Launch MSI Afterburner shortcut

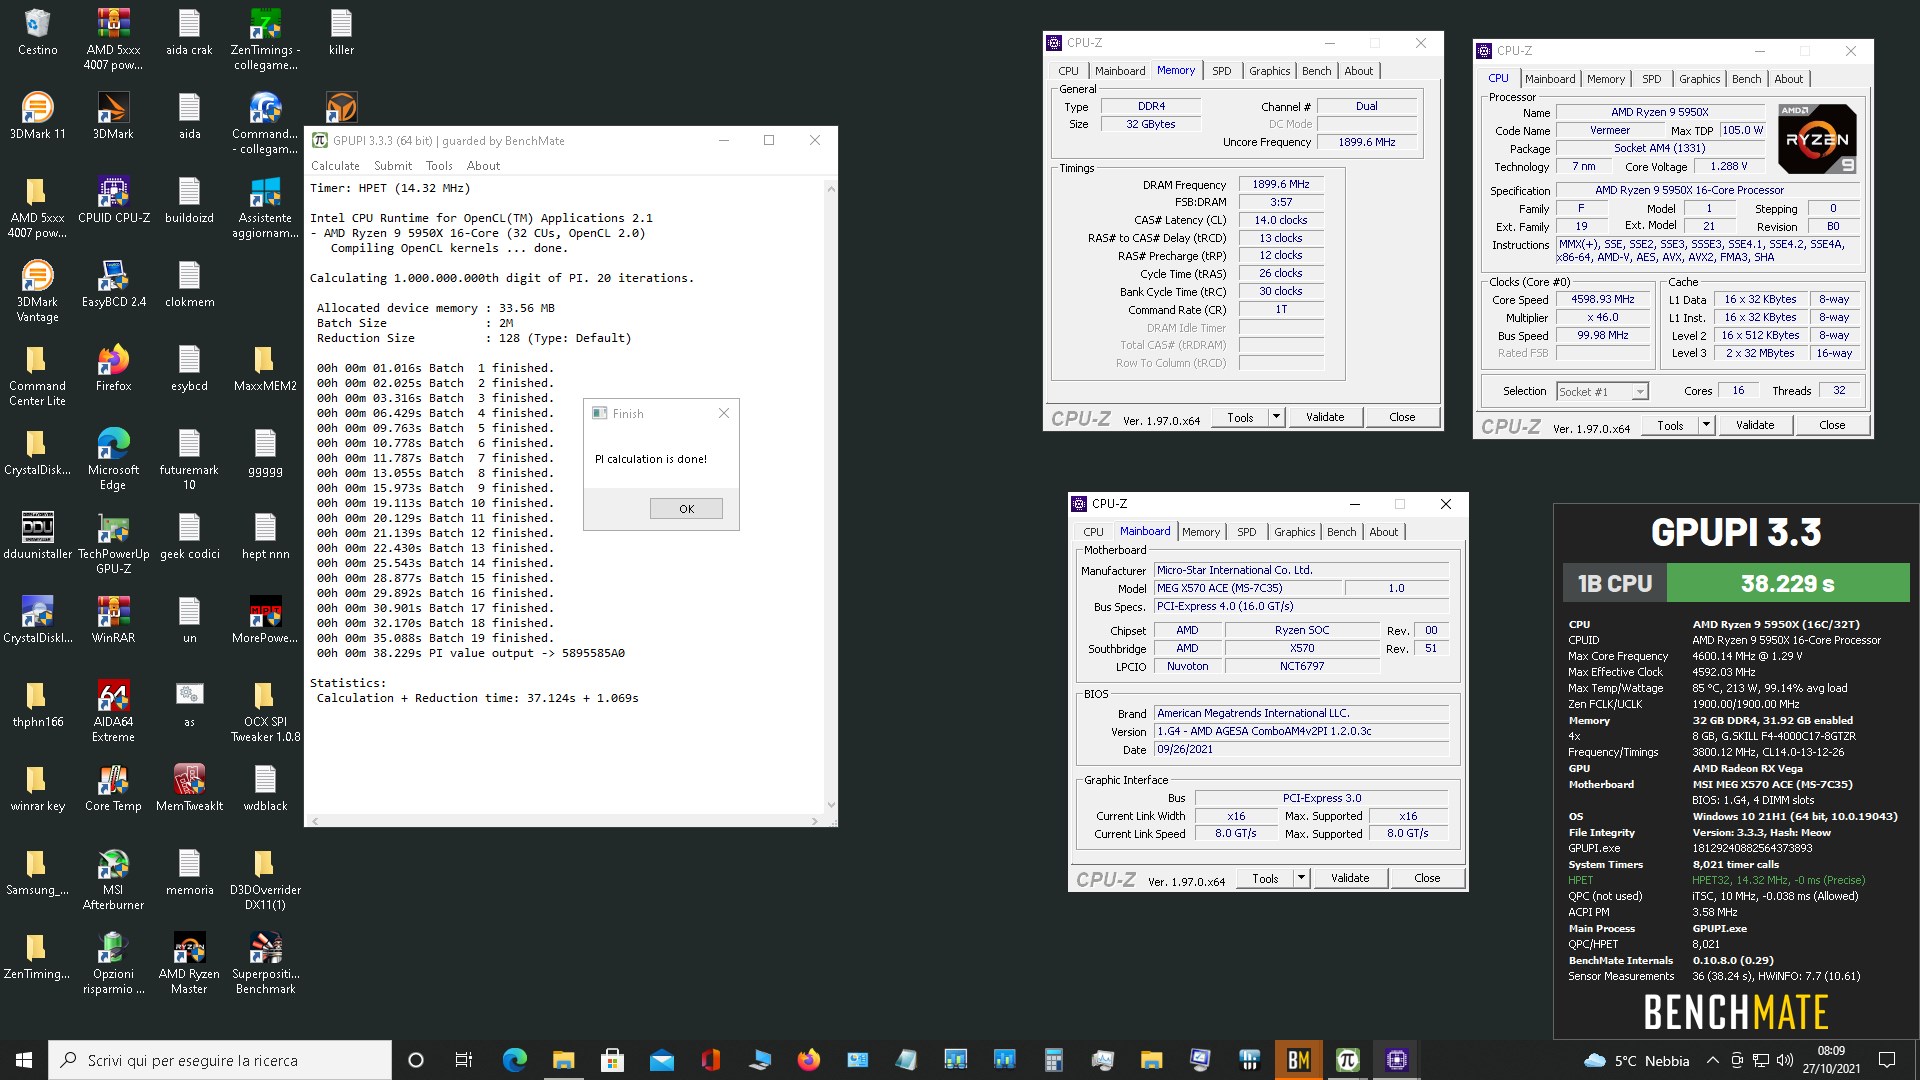pos(113,879)
